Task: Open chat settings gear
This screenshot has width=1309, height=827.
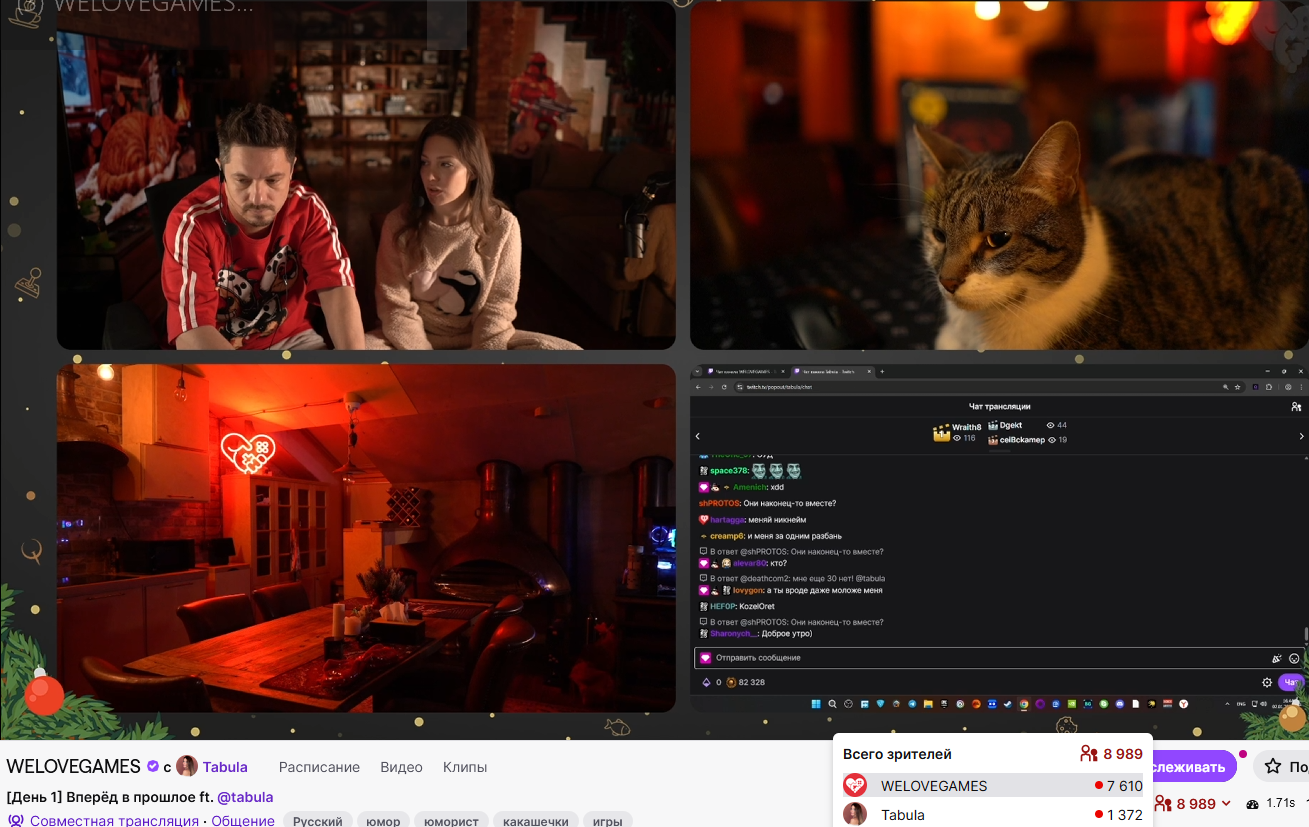Action: (1267, 682)
